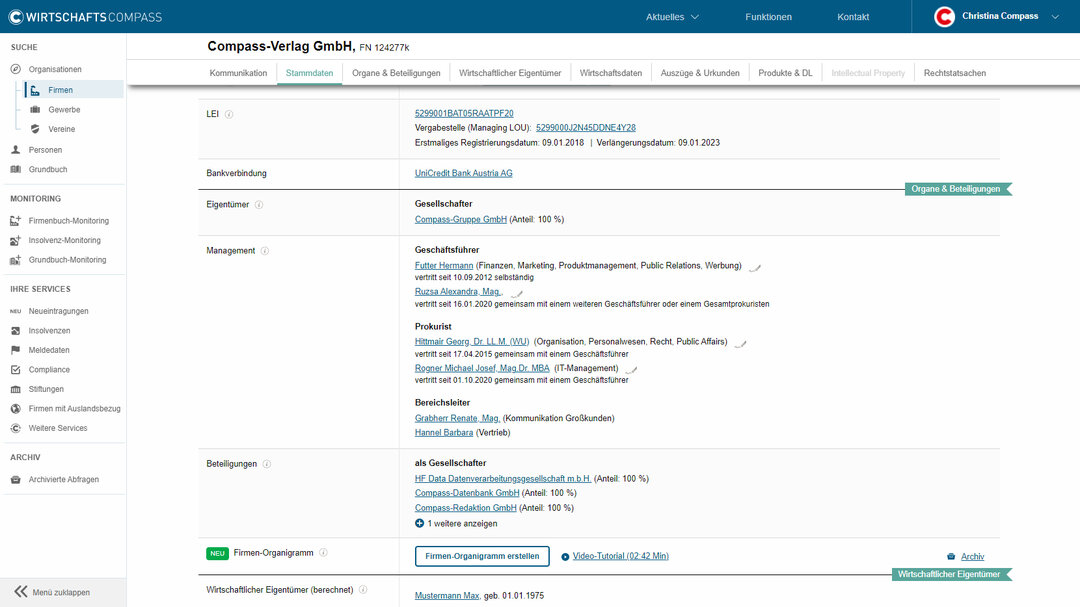Click the Stiftungen sidebar icon
Viewport: 1080px width, 607px height.
pos(16,389)
